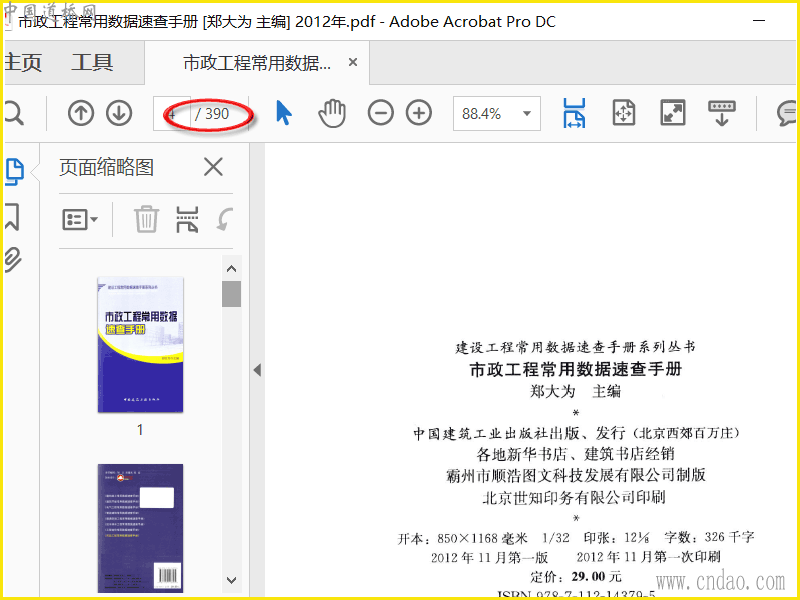The image size is (800, 600).
Task: Click the 页面缩略图 panel title
Action: point(106,167)
